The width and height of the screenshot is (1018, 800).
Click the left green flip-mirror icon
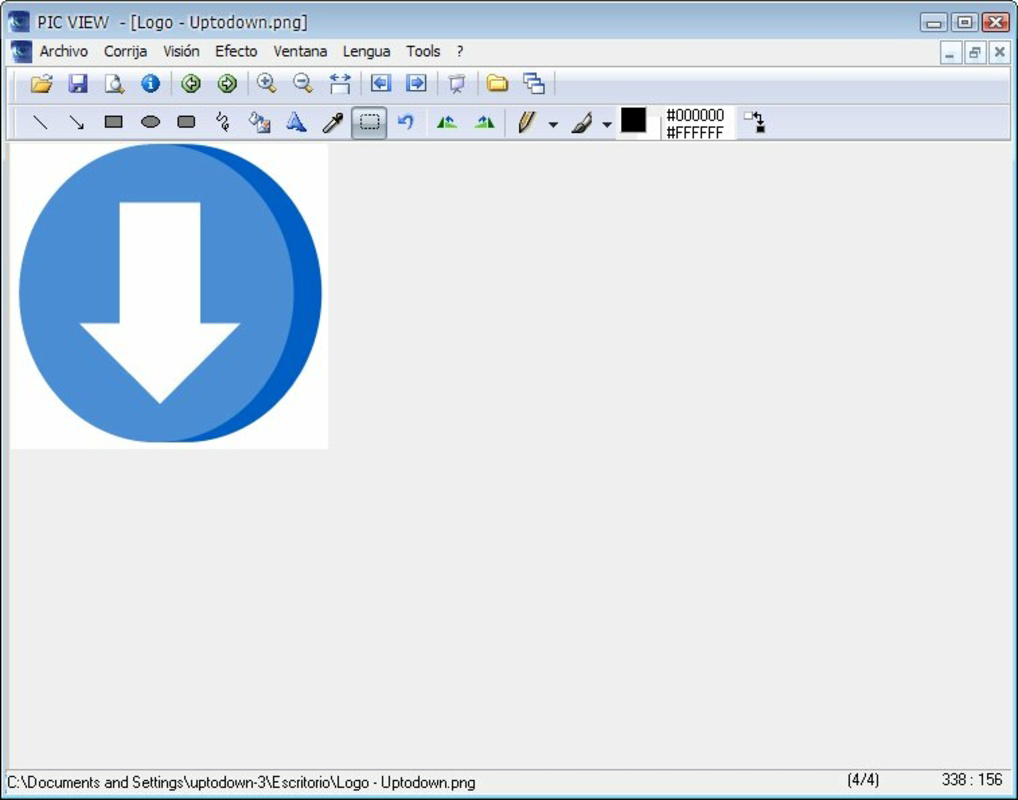click(447, 122)
